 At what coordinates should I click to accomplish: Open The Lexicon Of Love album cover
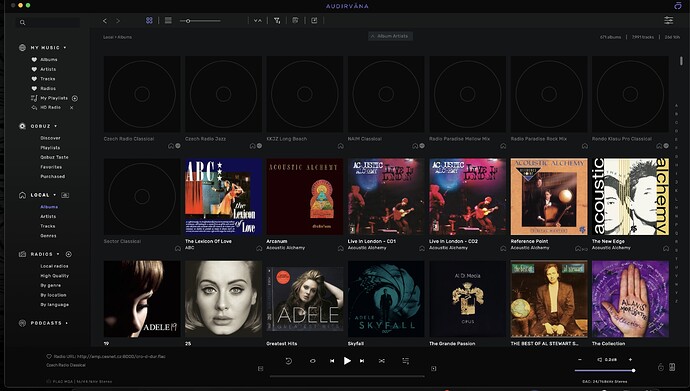coord(223,197)
